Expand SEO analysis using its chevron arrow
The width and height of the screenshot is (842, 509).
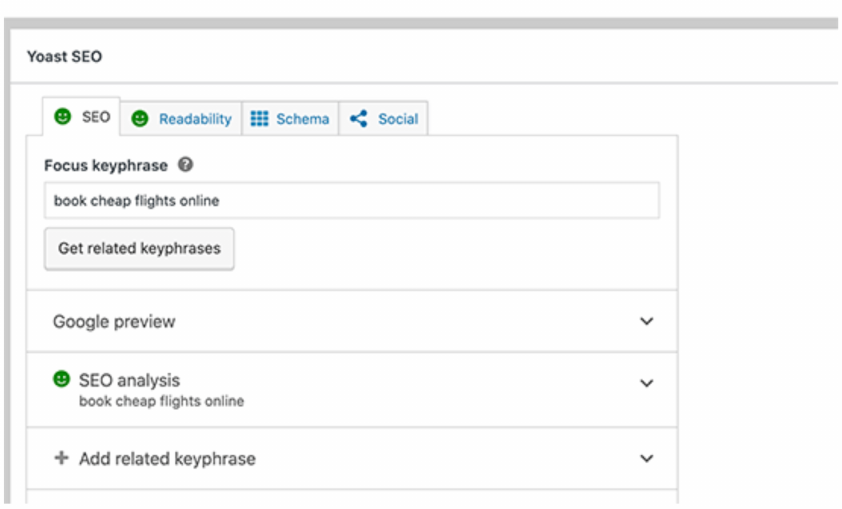(x=647, y=383)
